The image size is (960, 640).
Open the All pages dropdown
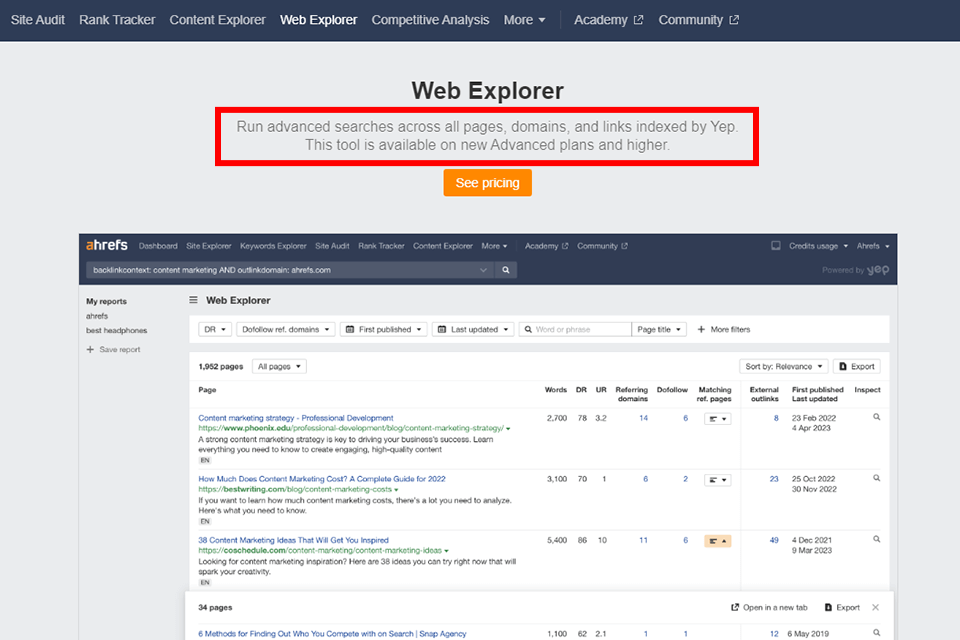(x=279, y=366)
